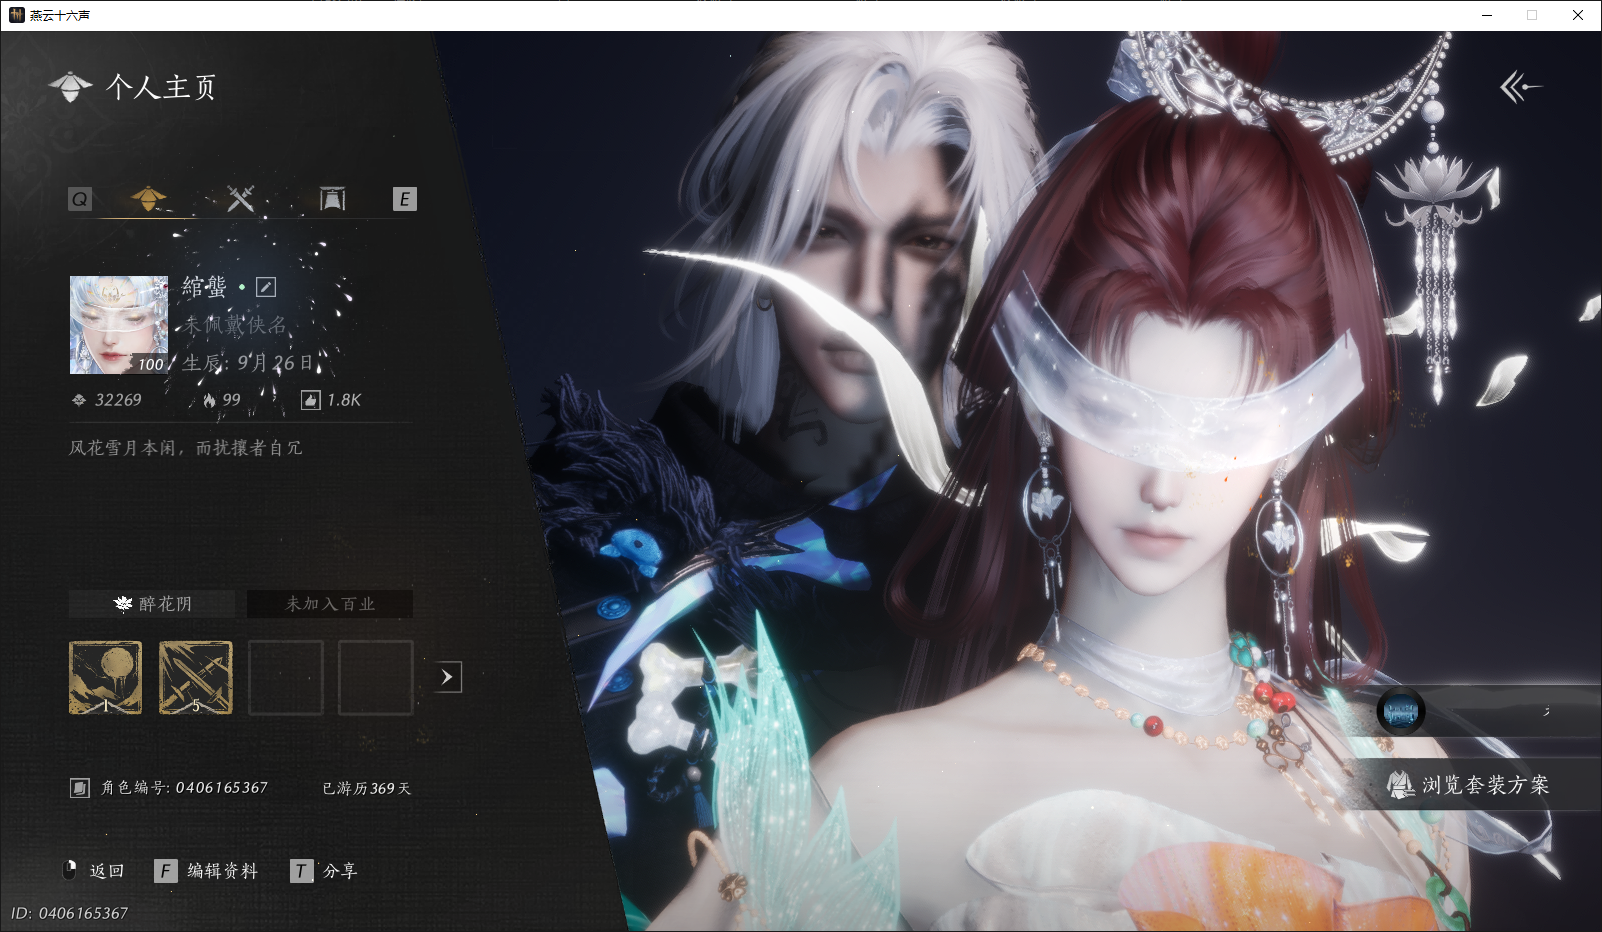This screenshot has width=1602, height=932.
Task: Select the golden flower profile tab
Action: [149, 199]
